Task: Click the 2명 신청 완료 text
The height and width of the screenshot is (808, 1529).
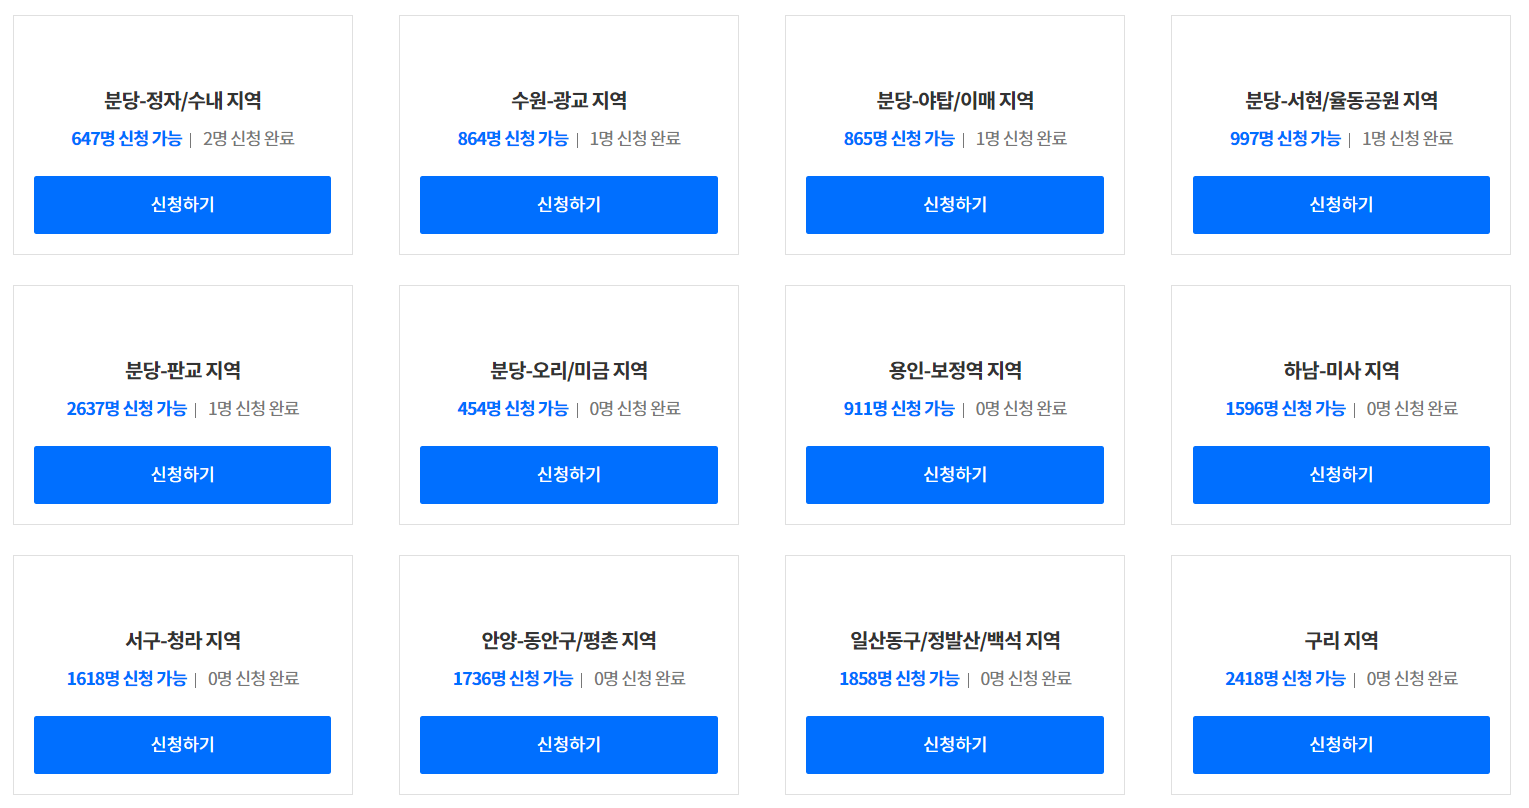Action: (x=241, y=139)
